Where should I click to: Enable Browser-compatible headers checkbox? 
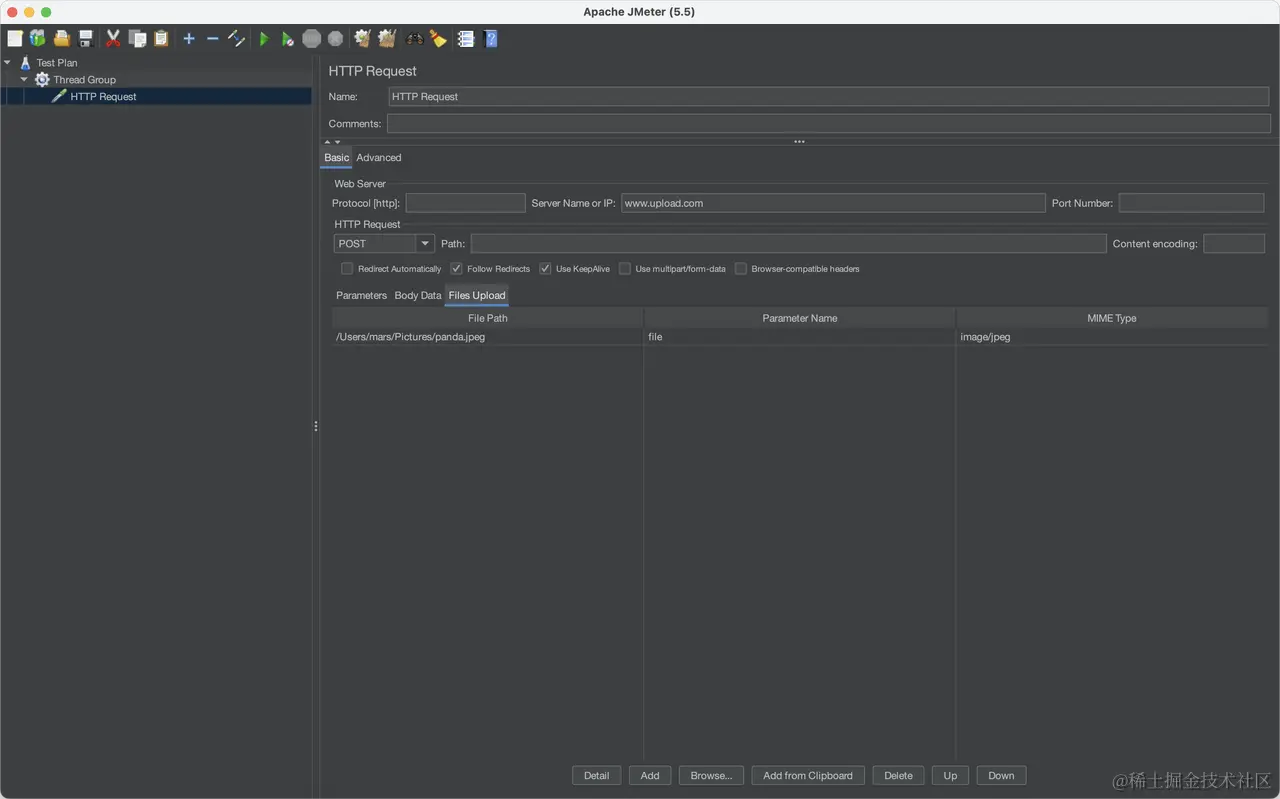741,269
